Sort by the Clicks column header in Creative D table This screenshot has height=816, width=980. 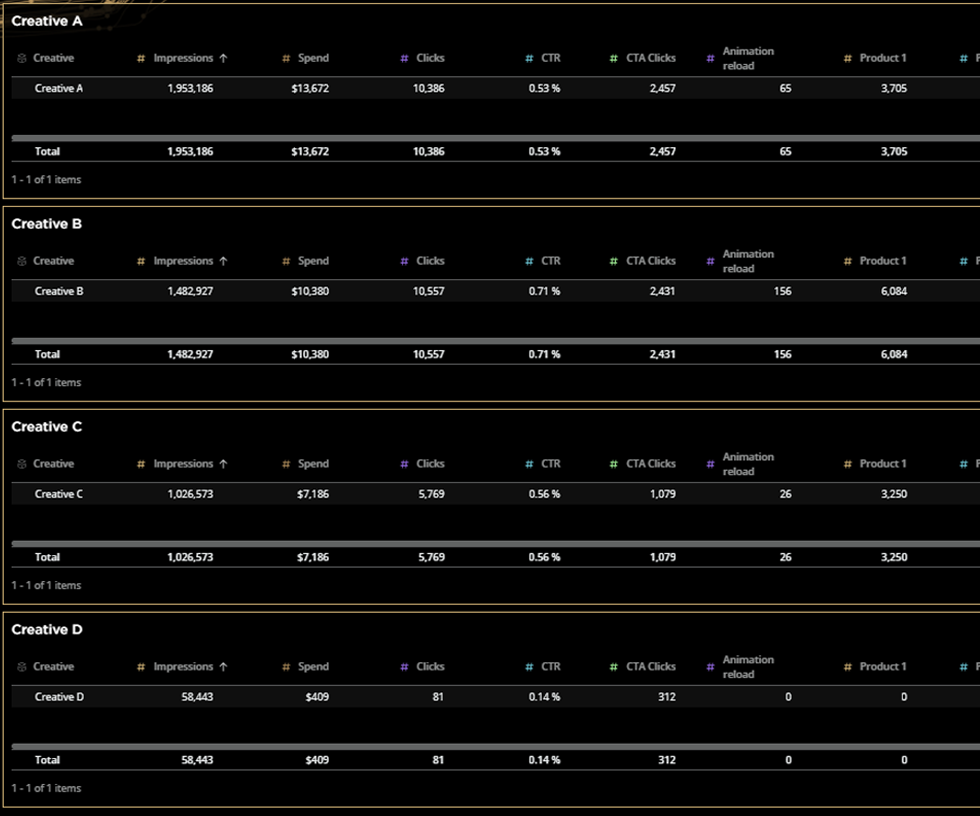430,667
